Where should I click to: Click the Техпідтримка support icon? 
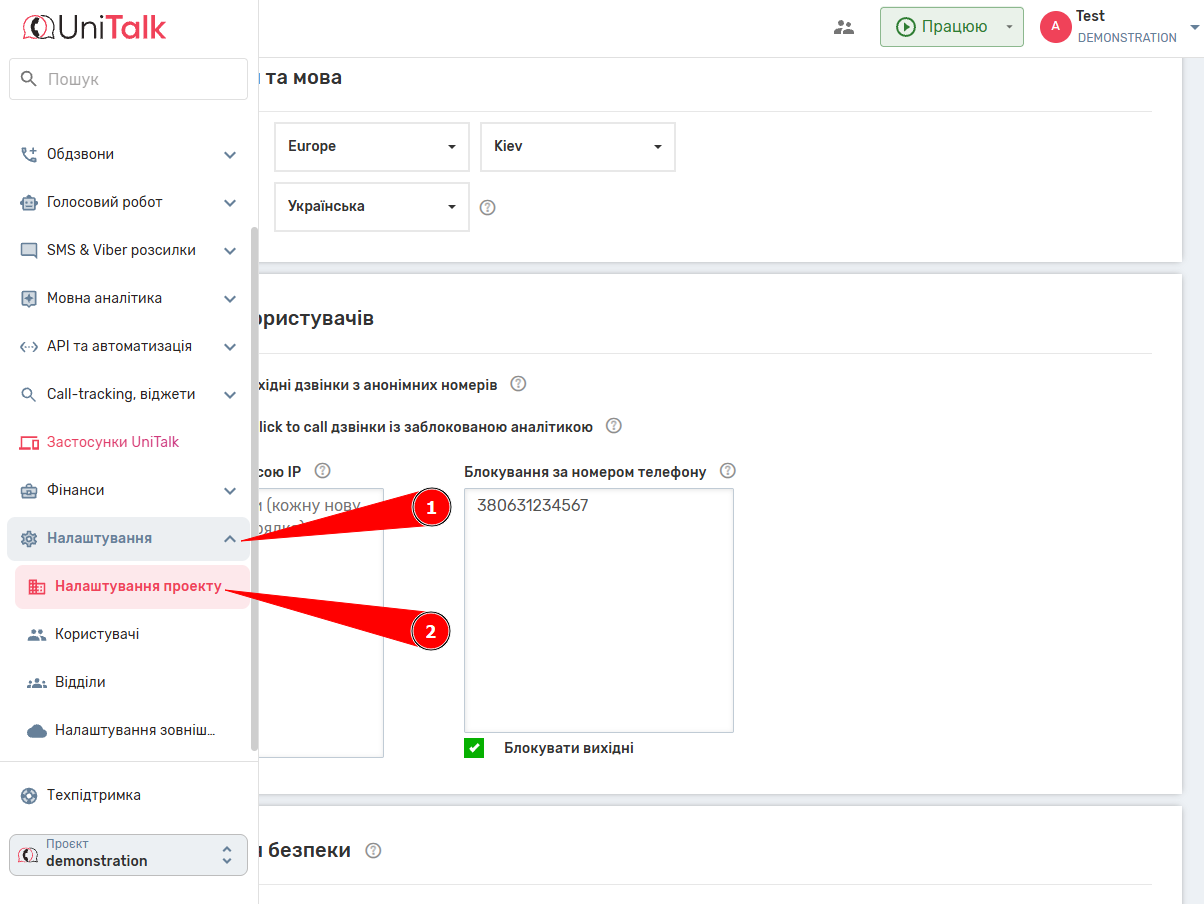click(29, 795)
